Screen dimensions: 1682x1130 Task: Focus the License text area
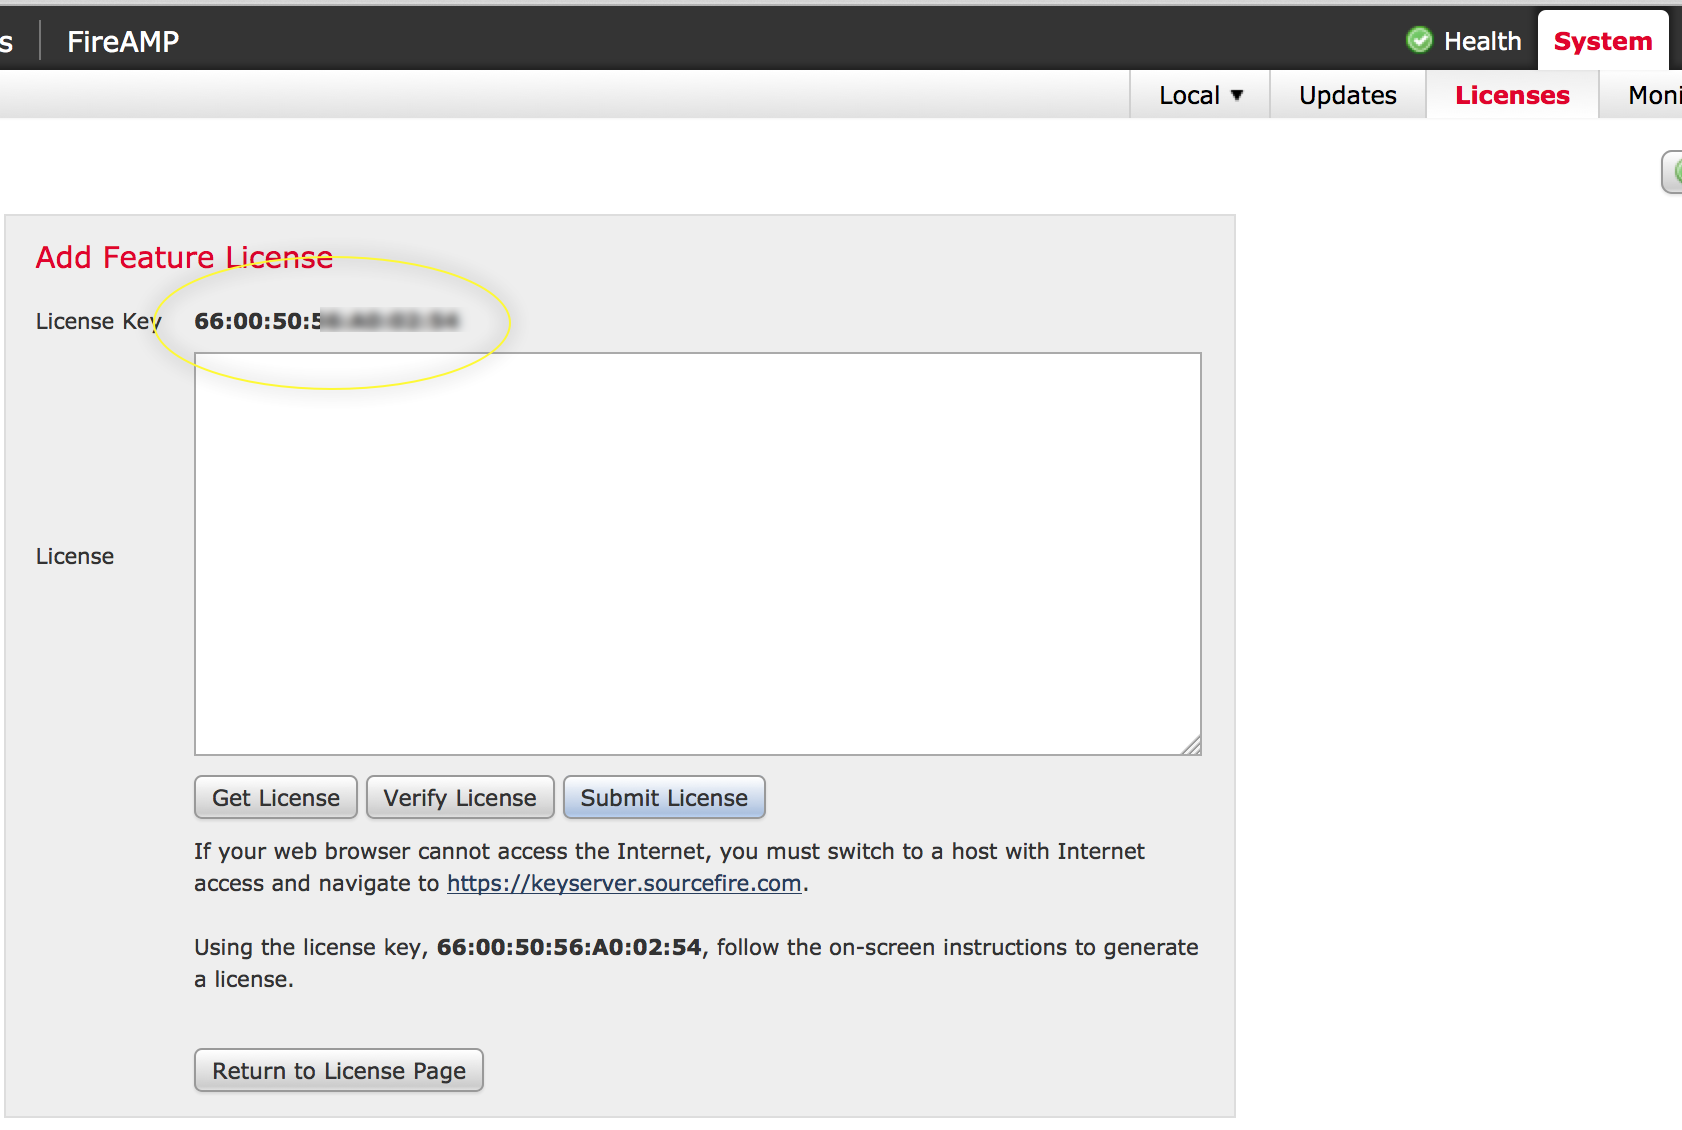pyautogui.click(x=697, y=553)
